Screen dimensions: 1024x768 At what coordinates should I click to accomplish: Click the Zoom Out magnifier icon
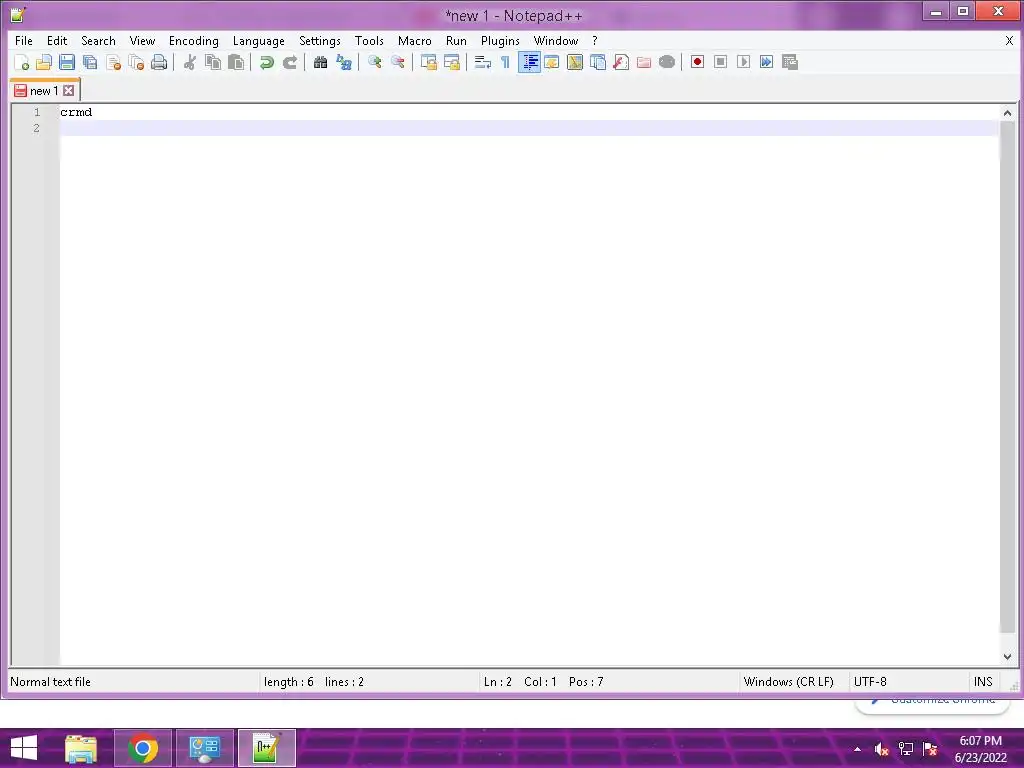[x=398, y=62]
